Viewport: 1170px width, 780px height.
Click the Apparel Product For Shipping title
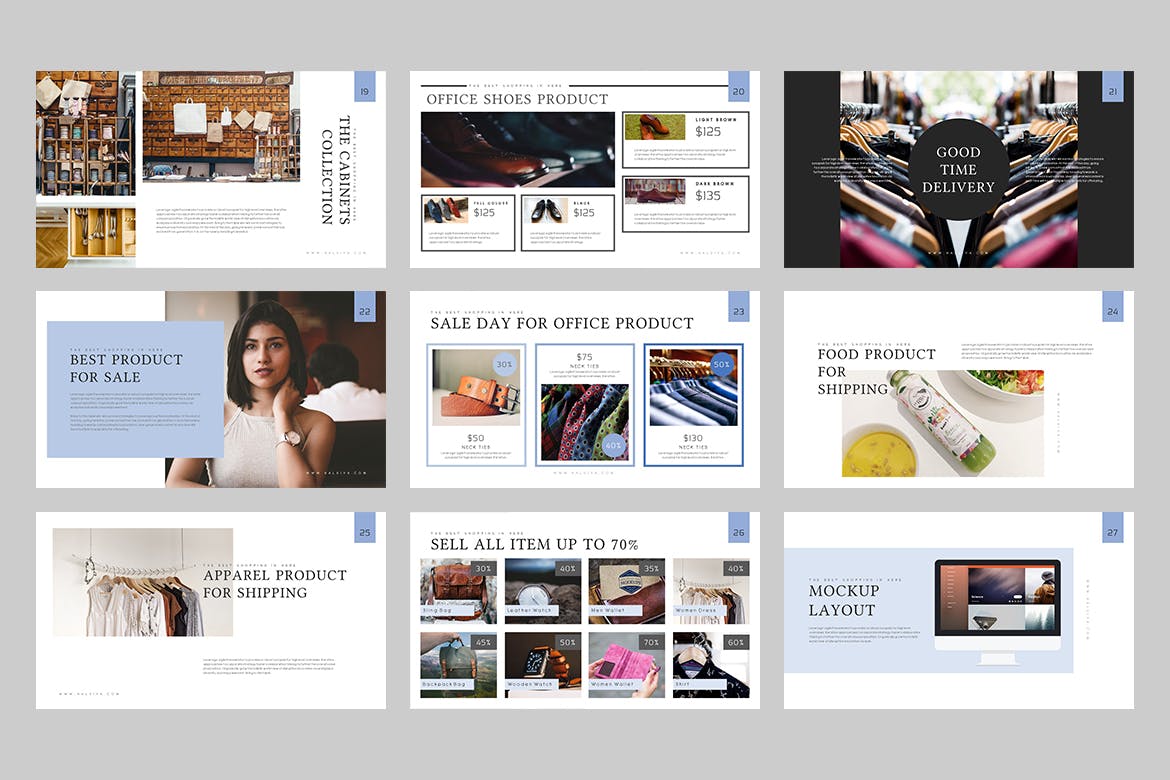pyautogui.click(x=274, y=583)
